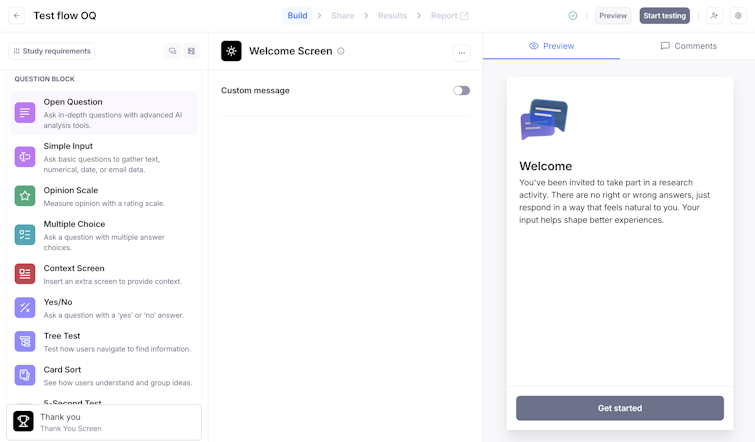The height and width of the screenshot is (442, 755).
Task: Click the Welcome Screen sun icon
Action: (231, 51)
